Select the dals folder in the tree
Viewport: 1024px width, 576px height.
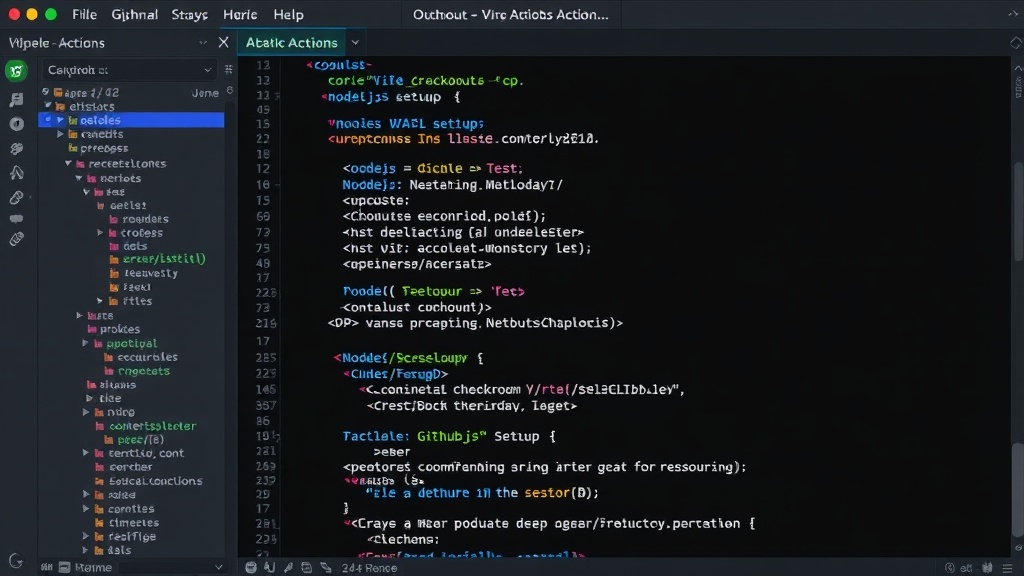119,551
